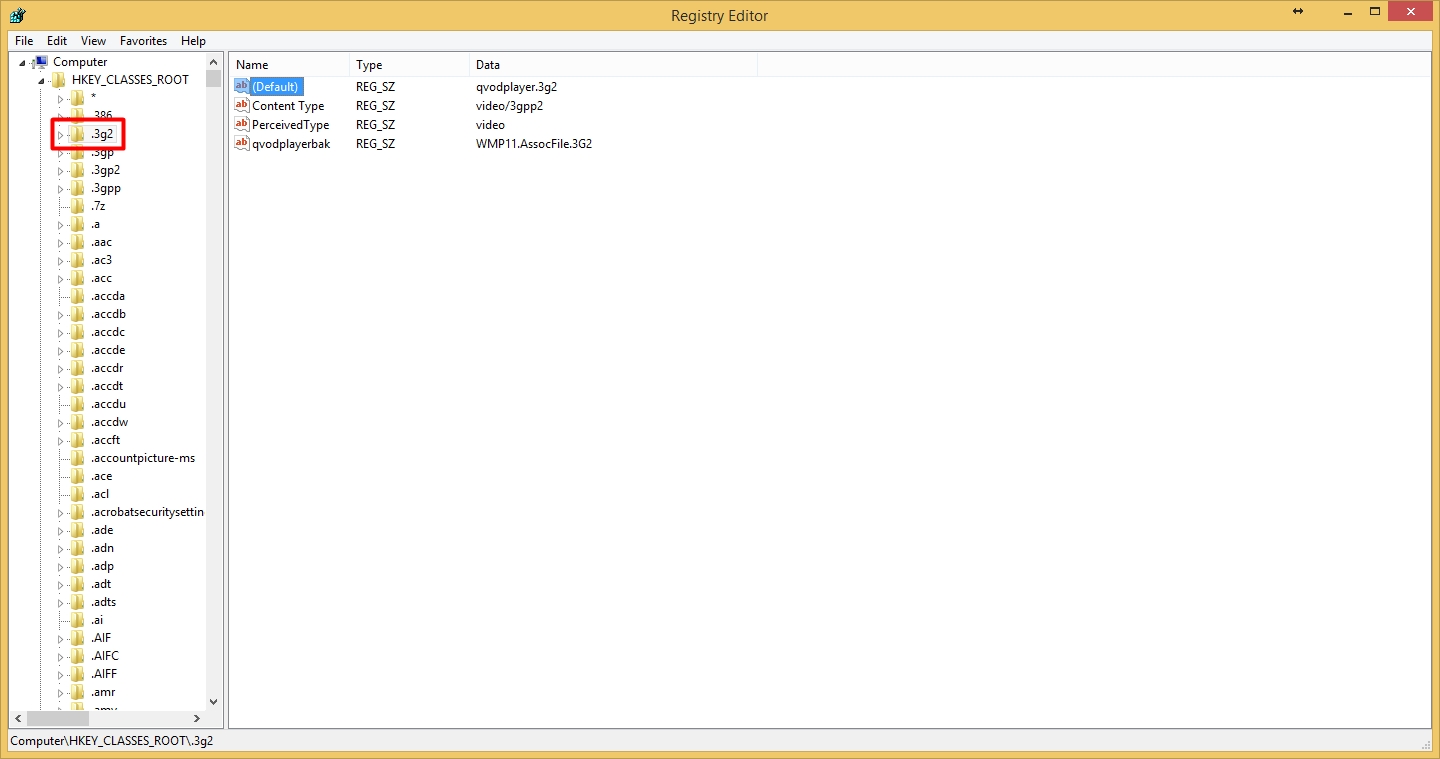Click the folder icon of .accda
Screen dimensions: 1440x759
point(78,296)
